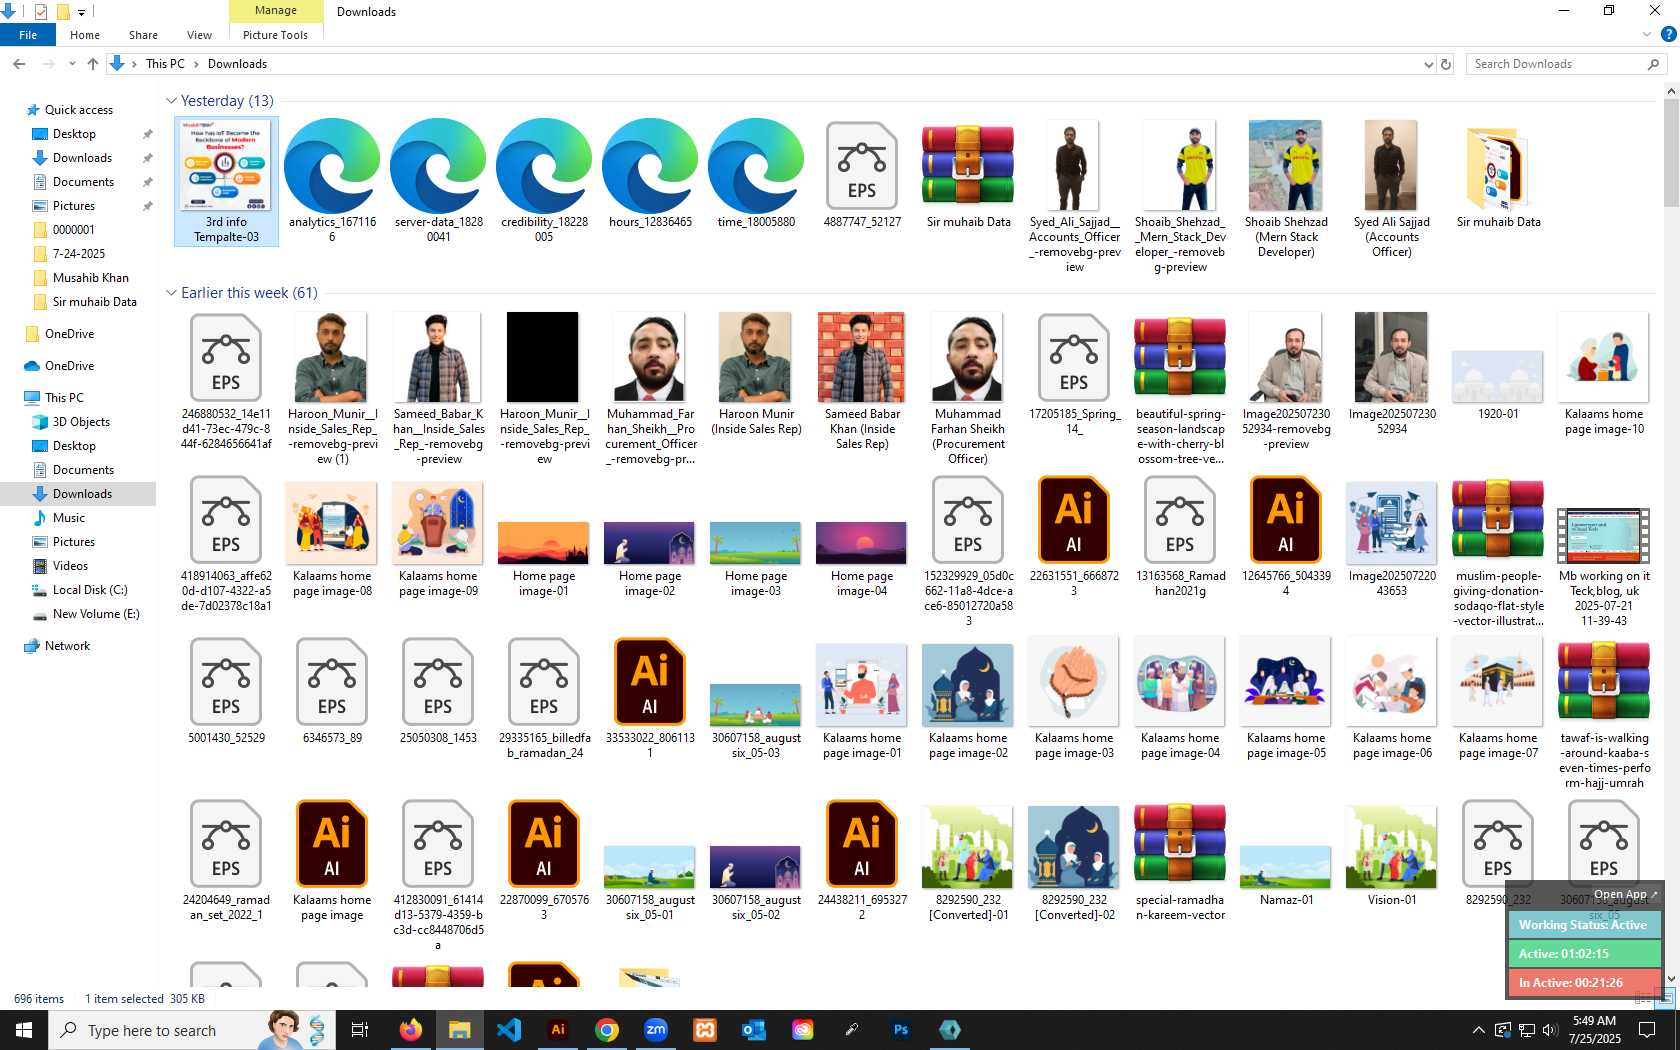Select the 6346573_89 EPS file
This screenshot has width=1680, height=1050.
point(332,682)
